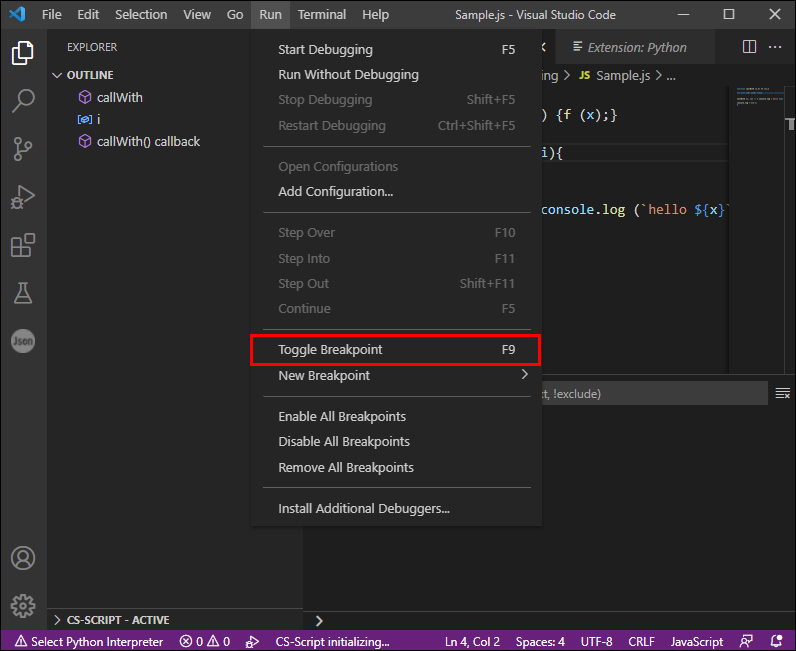The width and height of the screenshot is (796, 651).
Task: Open the Terminal menu
Action: pos(321,15)
